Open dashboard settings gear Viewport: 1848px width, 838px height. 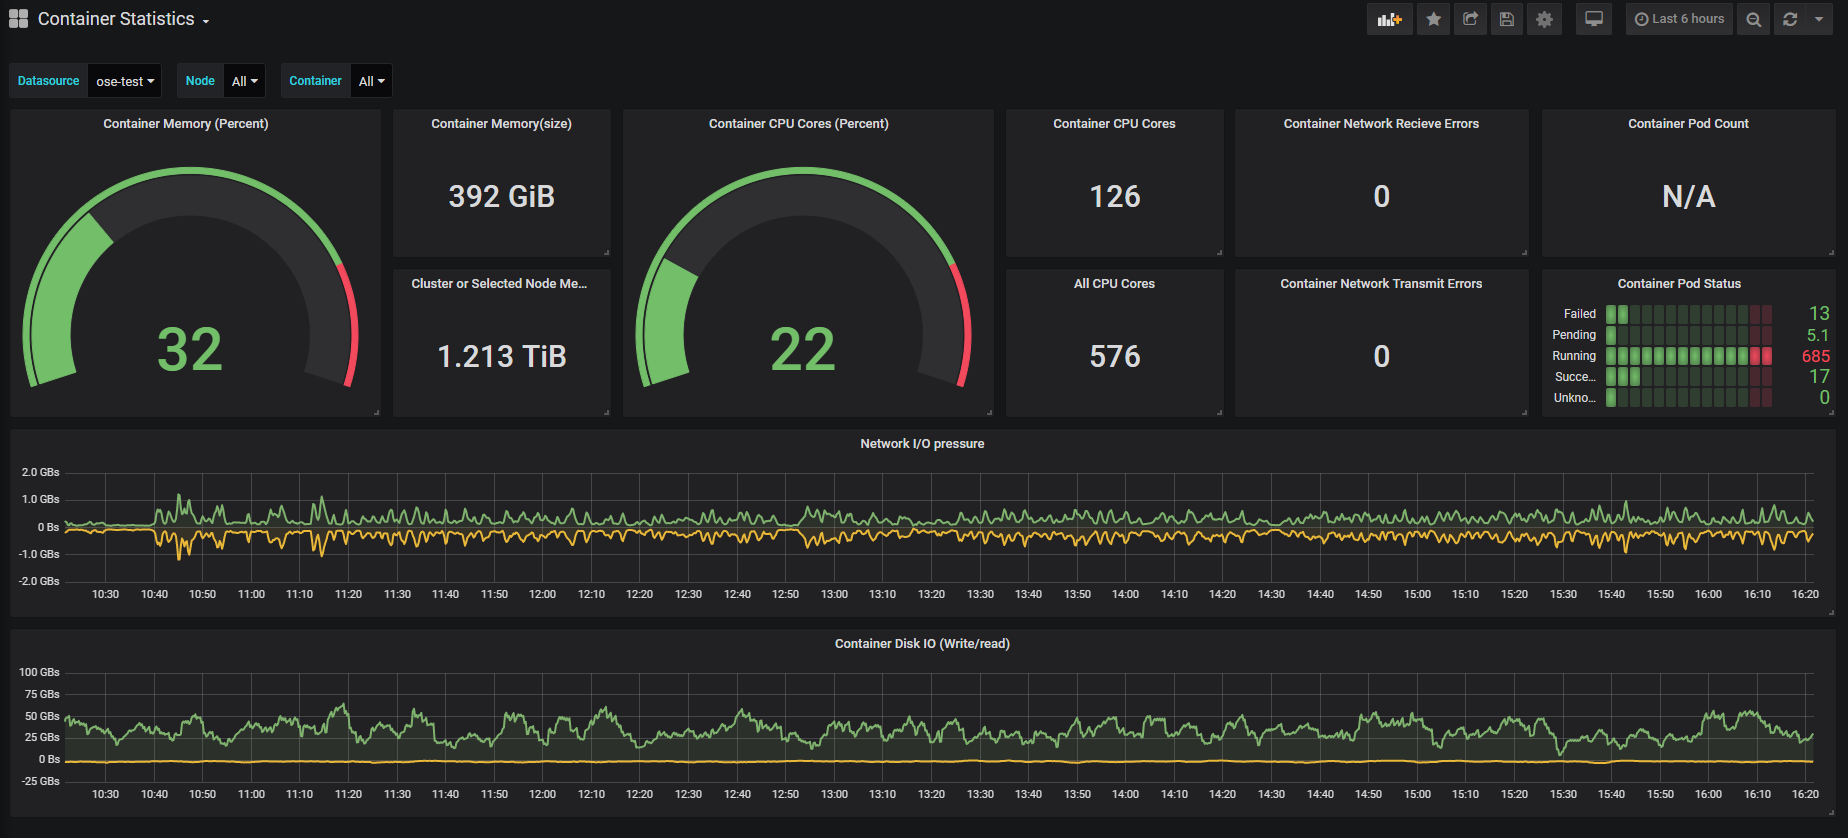tap(1544, 19)
